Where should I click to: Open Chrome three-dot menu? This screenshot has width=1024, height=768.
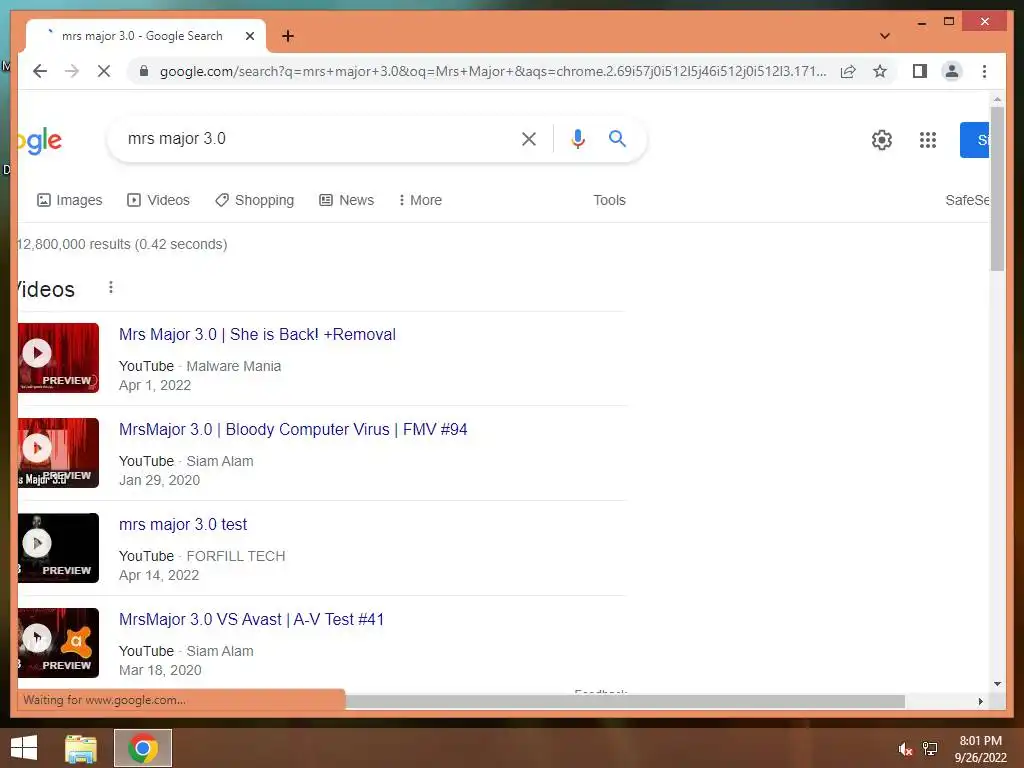(x=984, y=71)
